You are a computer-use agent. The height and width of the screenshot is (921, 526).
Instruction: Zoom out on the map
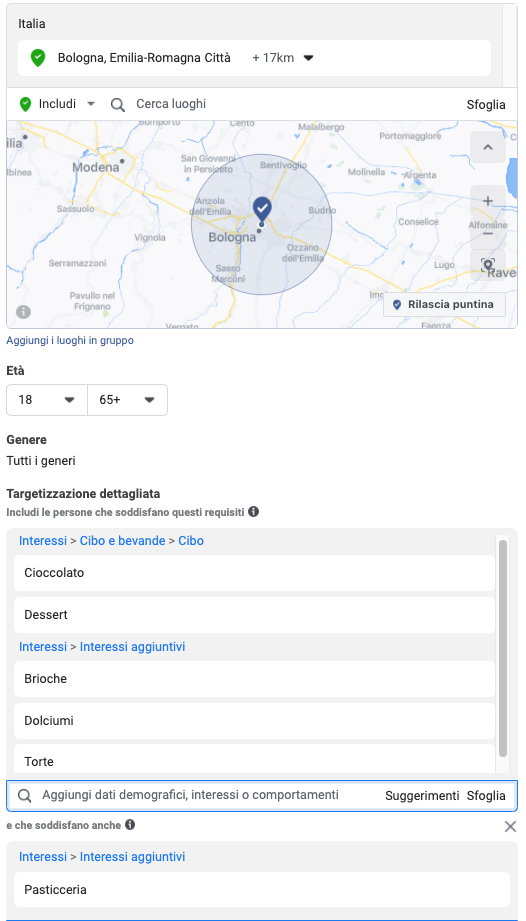(x=487, y=234)
